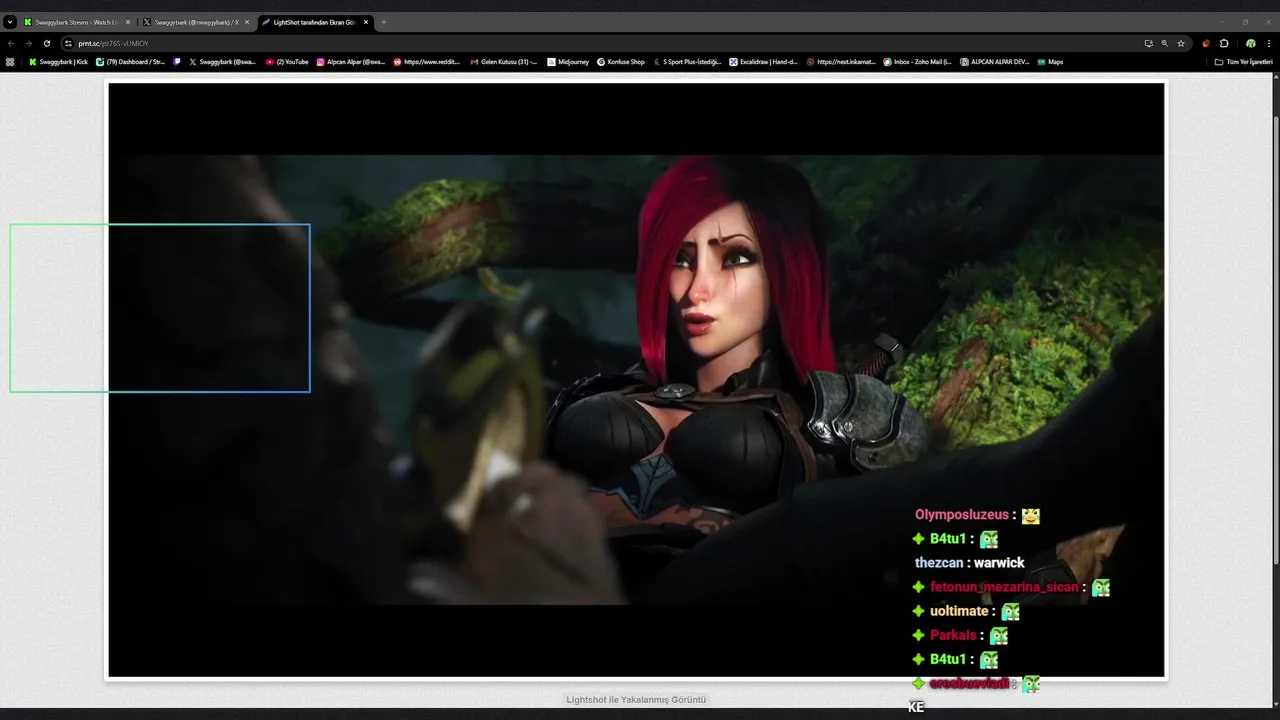Bookmark this page with the star icon
The height and width of the screenshot is (720, 1280).
(1181, 43)
